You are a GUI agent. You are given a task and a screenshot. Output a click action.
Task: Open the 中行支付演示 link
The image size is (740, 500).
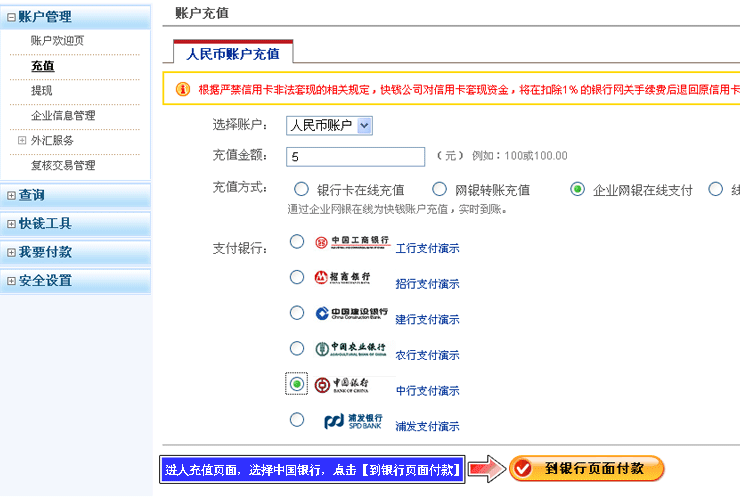[x=427, y=390]
